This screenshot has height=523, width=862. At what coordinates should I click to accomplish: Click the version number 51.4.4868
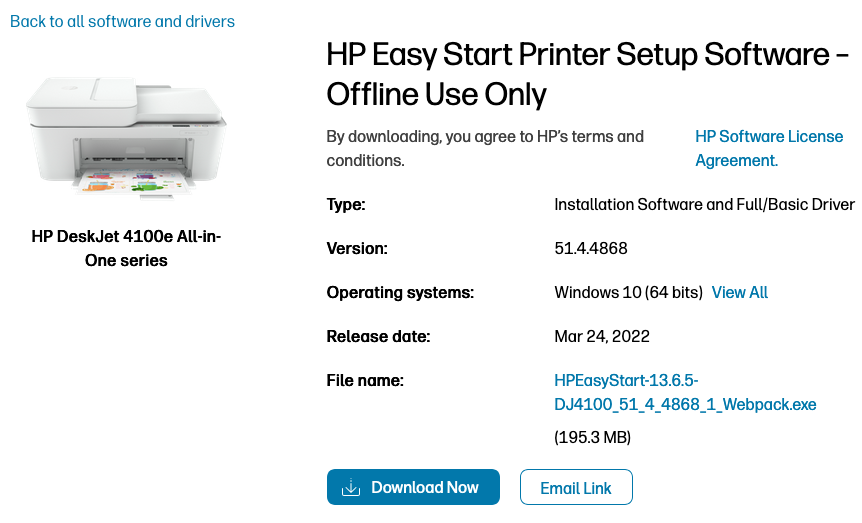pyautogui.click(x=591, y=248)
